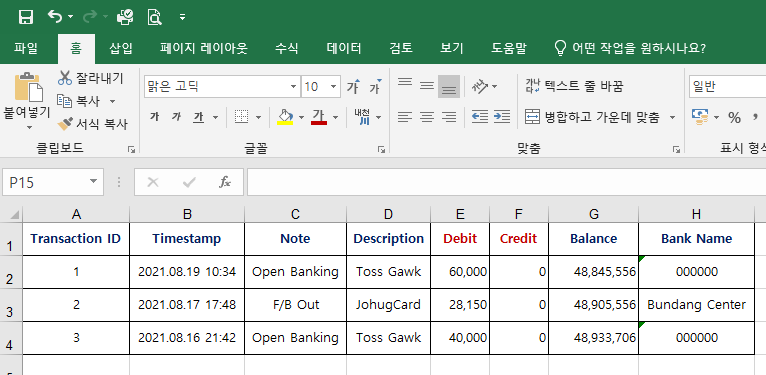
Task: Click the 복사 copy button
Action: [x=79, y=101]
